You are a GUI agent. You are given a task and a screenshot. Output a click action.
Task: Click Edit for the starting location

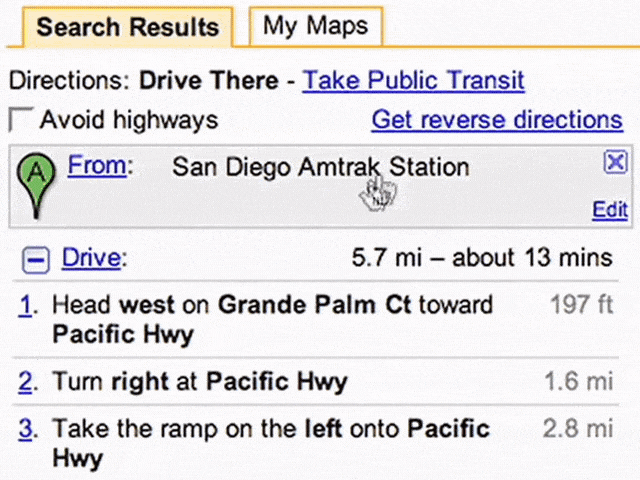pyautogui.click(x=610, y=210)
